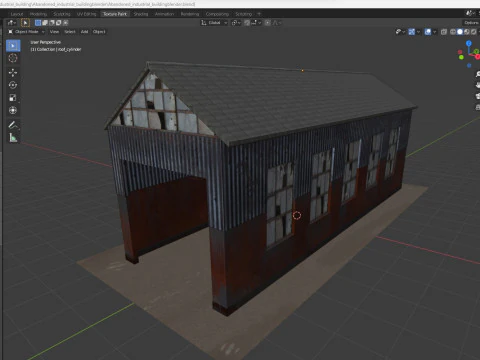Toggle viewport overlays display
Screen dimensions: 480x360
(x=428, y=32)
